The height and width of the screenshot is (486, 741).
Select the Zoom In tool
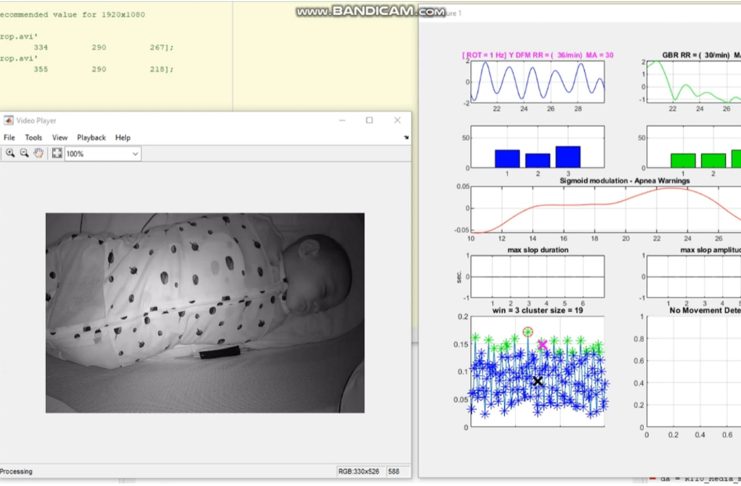[10, 154]
